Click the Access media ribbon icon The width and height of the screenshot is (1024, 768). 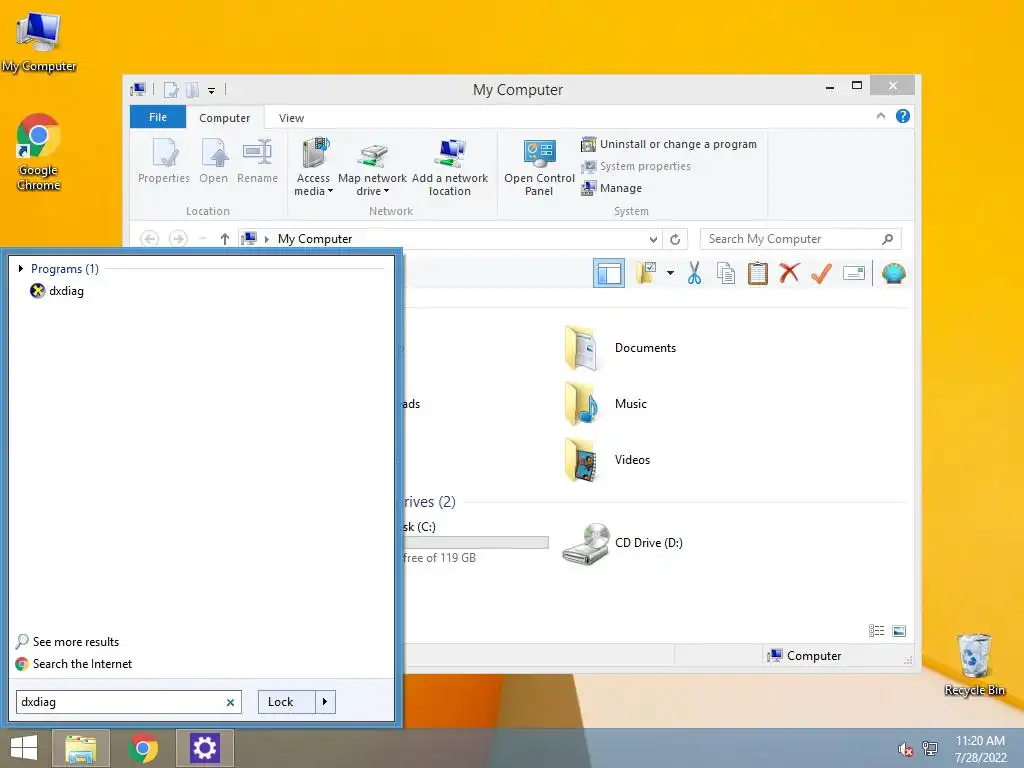tap(313, 167)
